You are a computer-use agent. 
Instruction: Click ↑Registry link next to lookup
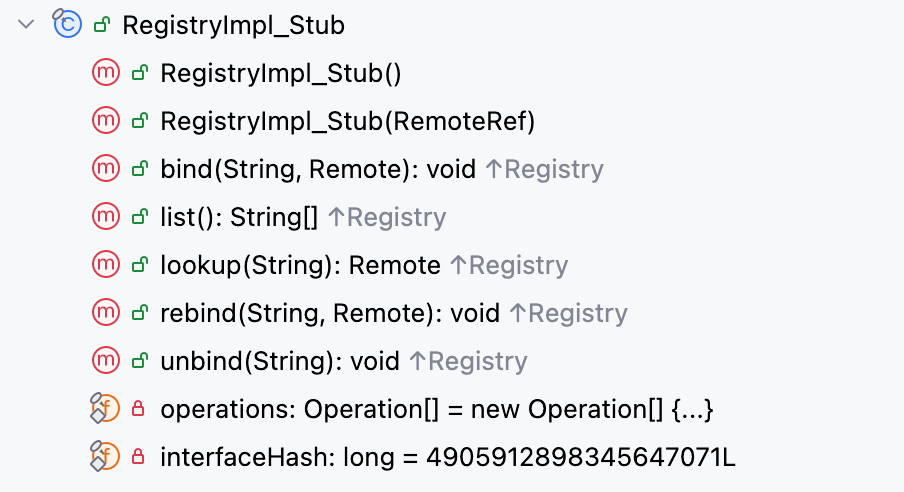coord(509,265)
